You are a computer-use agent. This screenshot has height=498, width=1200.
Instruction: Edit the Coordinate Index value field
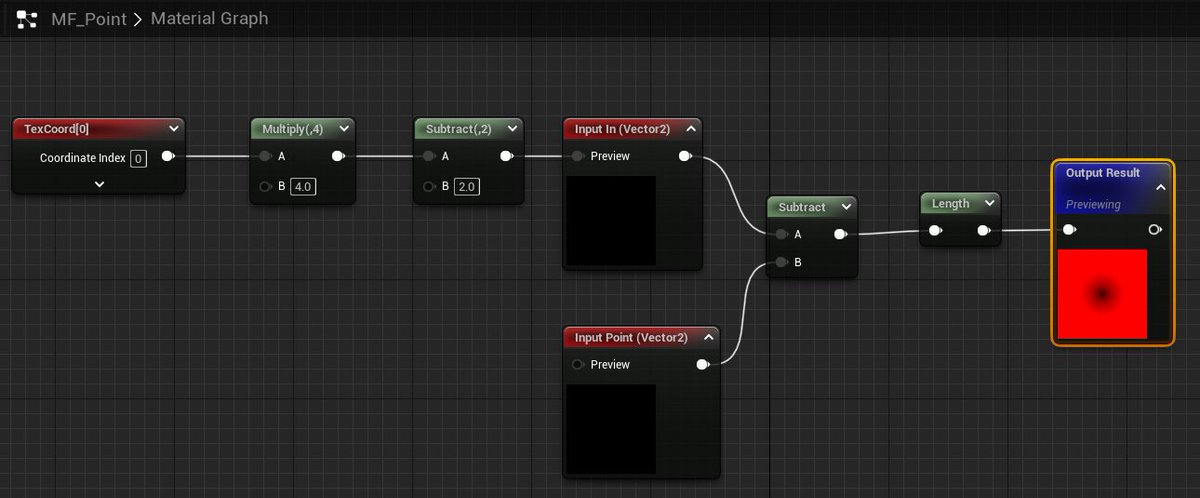pyautogui.click(x=139, y=158)
